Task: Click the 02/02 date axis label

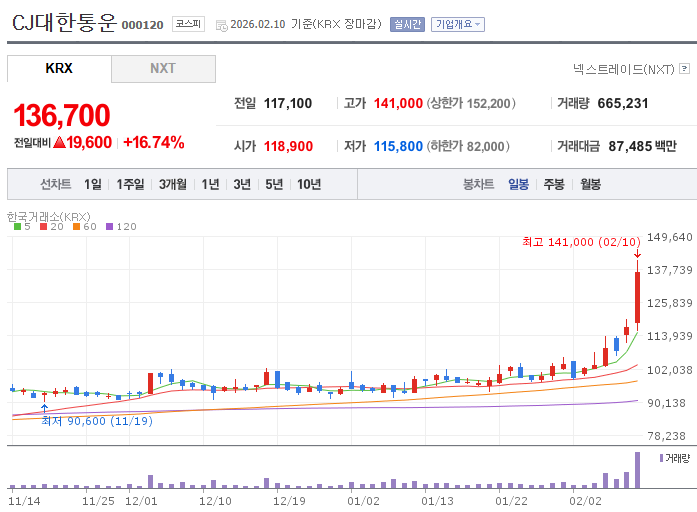Action: [x=585, y=501]
